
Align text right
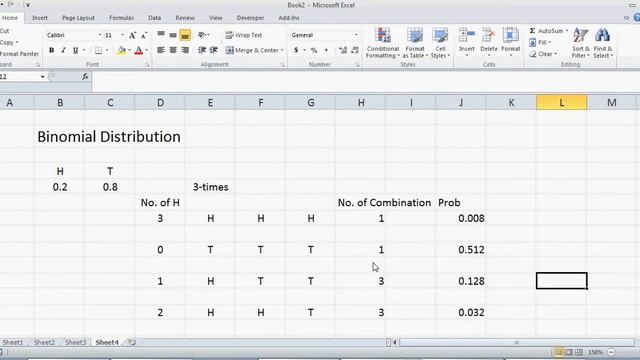(185, 50)
